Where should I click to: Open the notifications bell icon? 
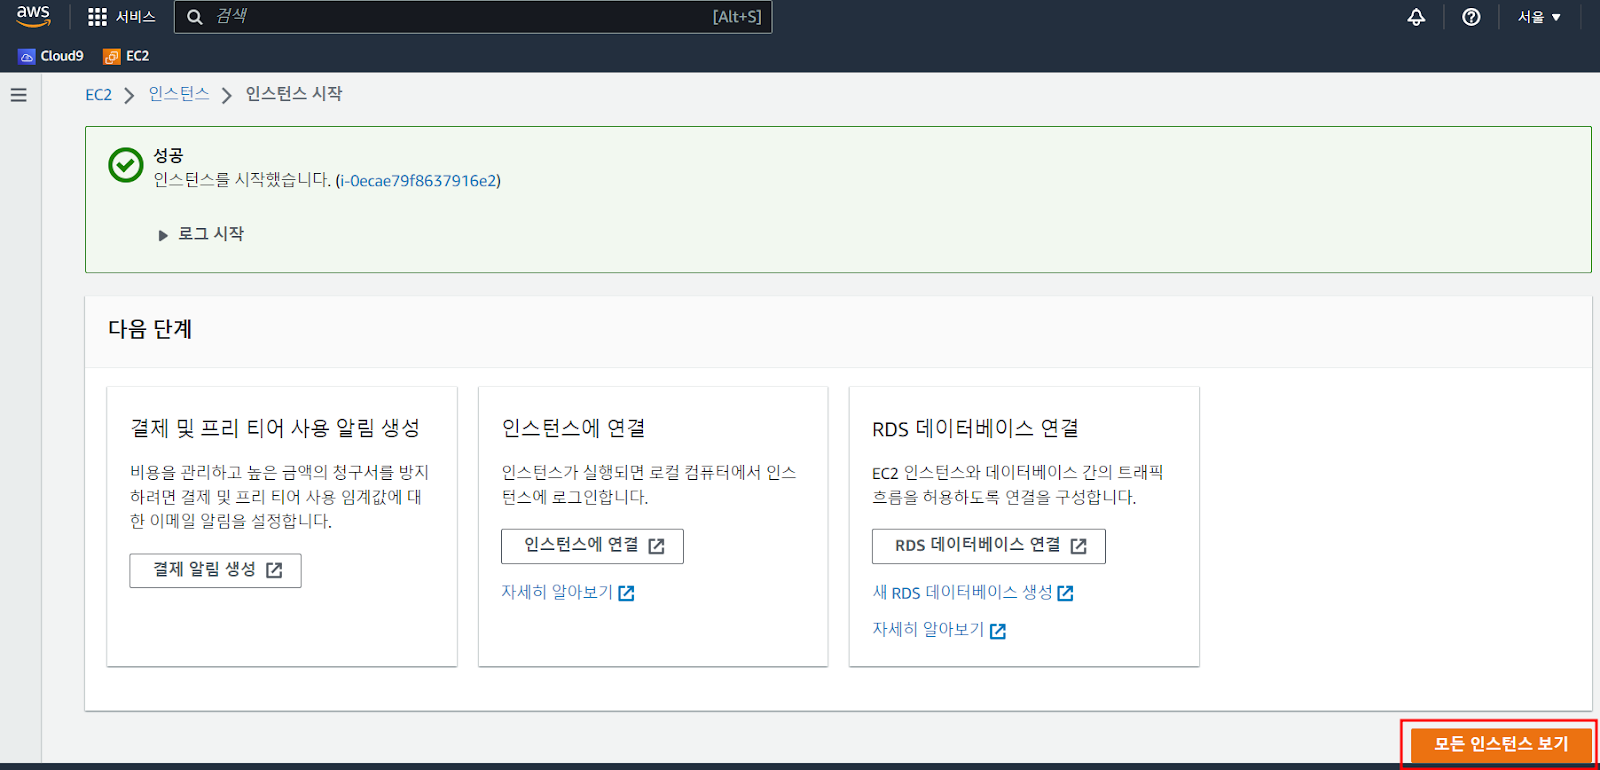1416,17
